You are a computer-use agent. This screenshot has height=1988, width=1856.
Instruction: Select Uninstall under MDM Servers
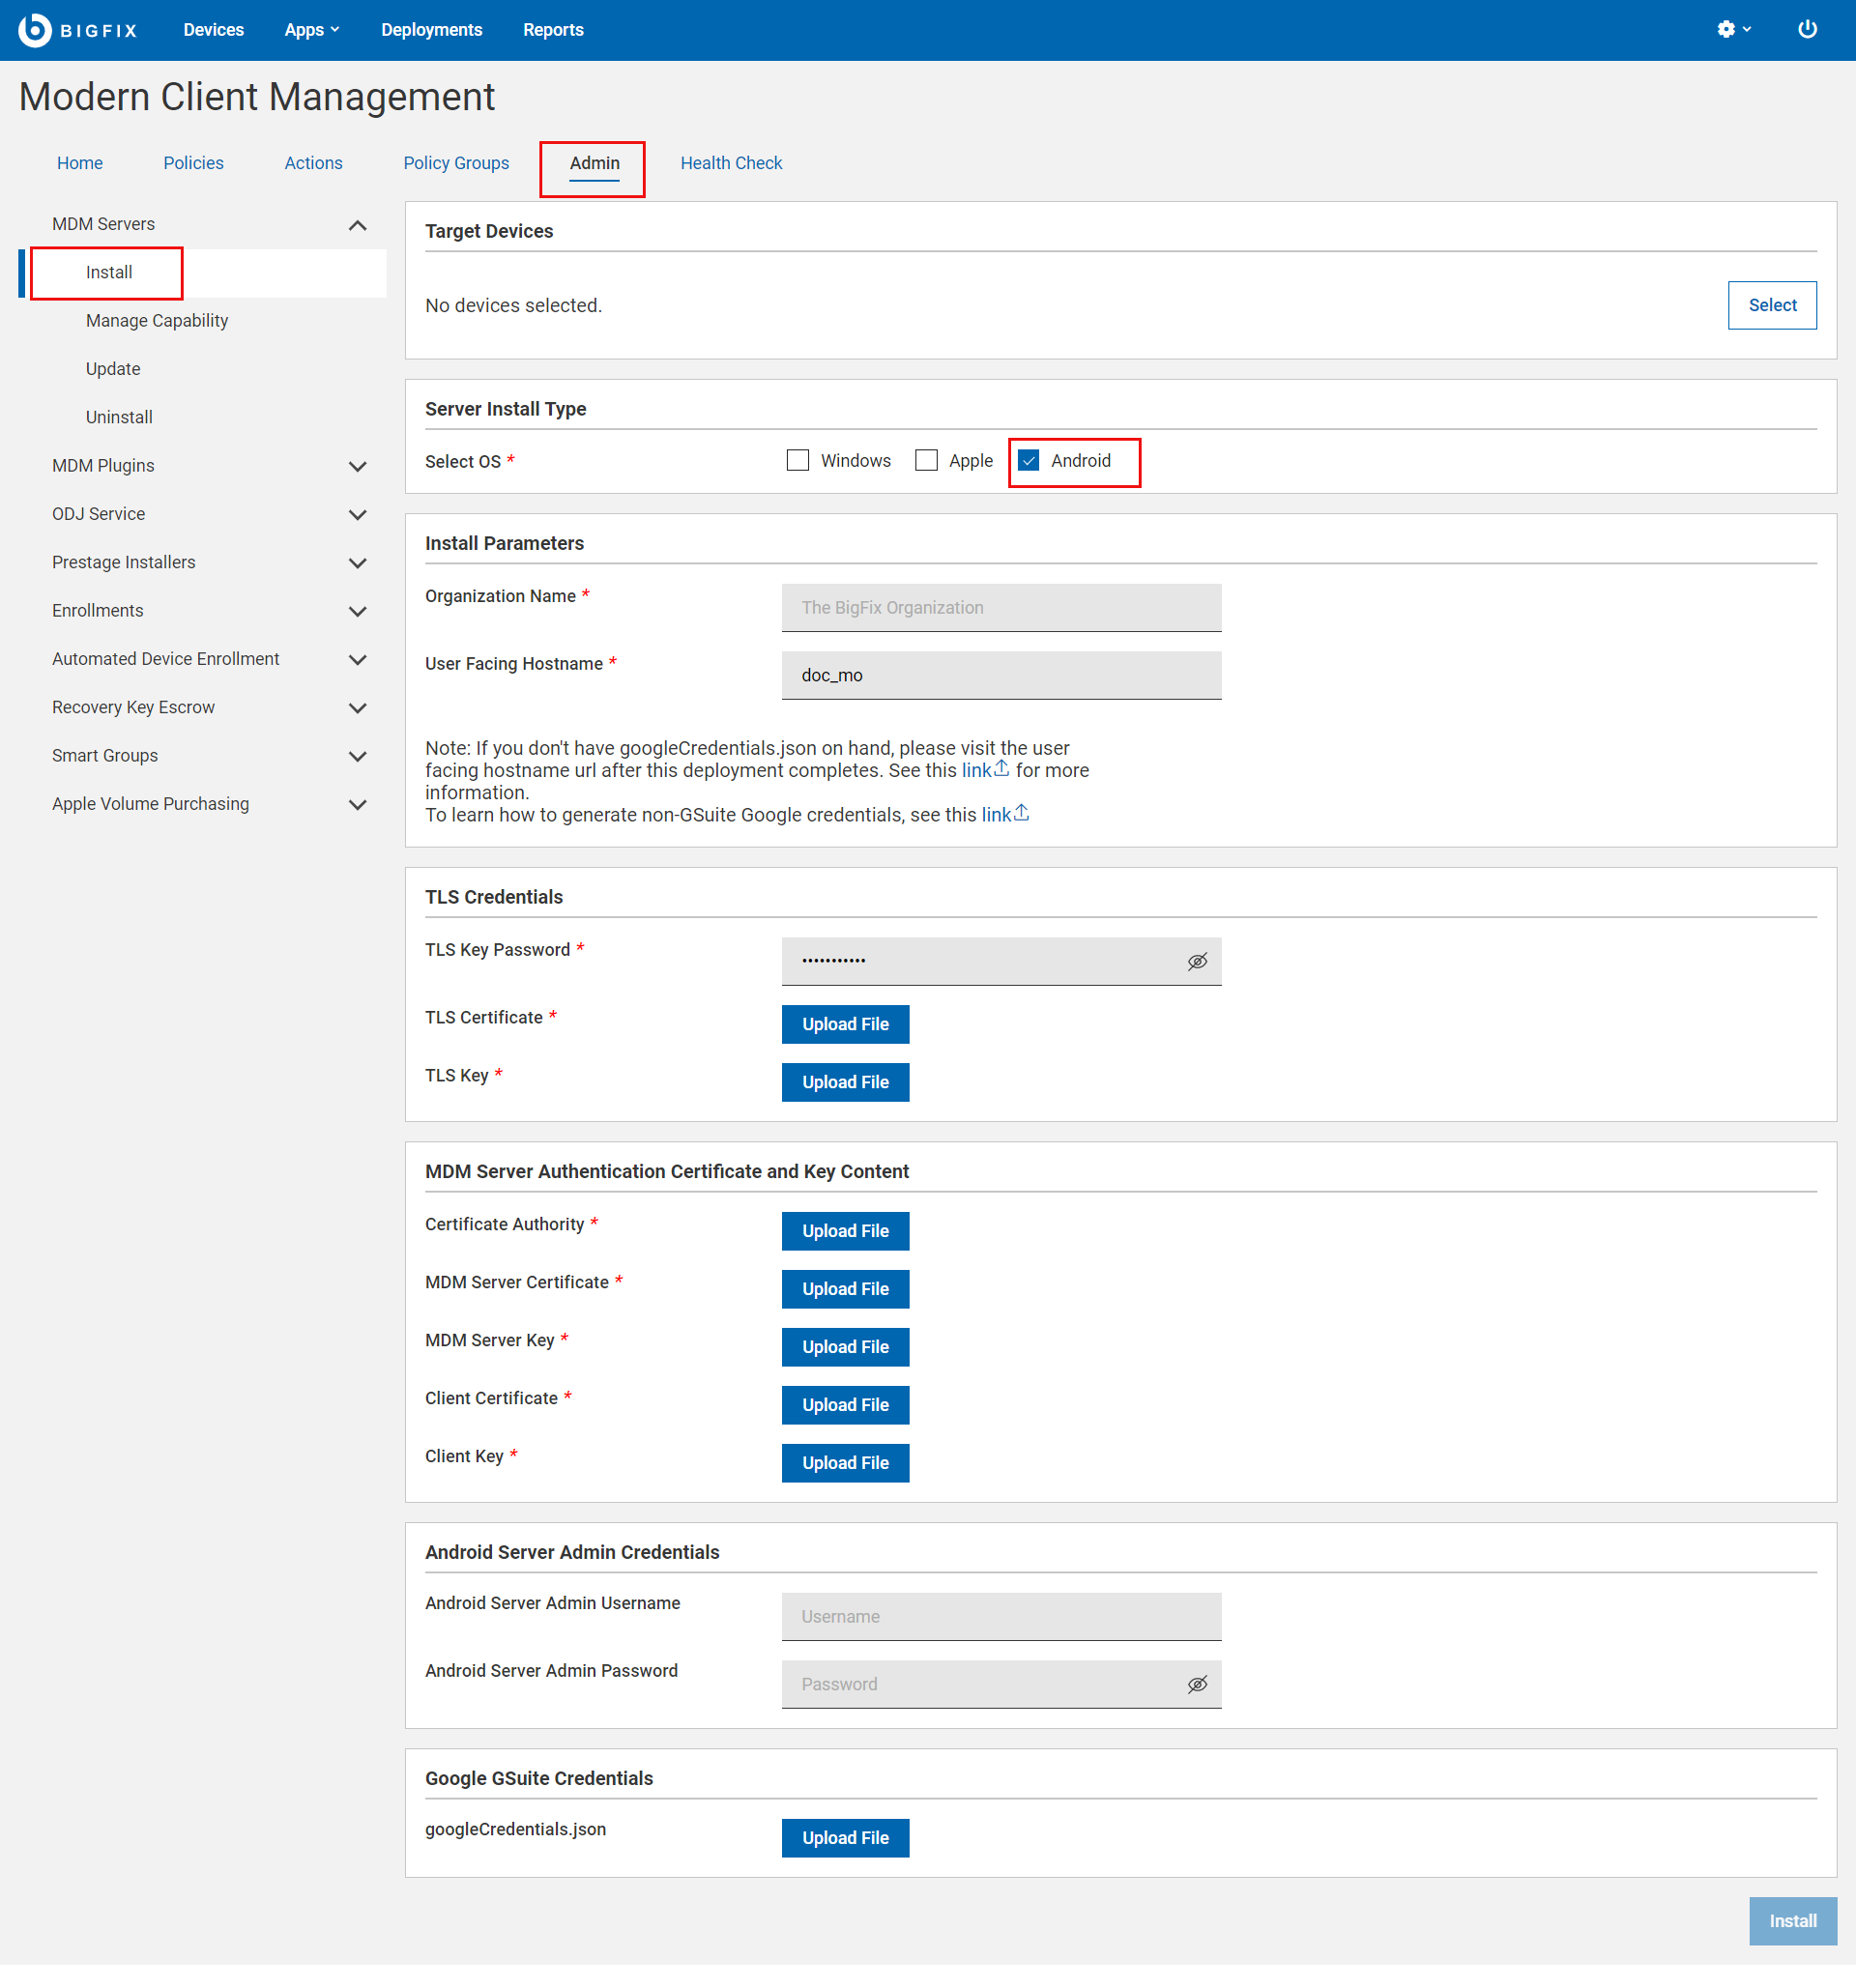click(118, 417)
